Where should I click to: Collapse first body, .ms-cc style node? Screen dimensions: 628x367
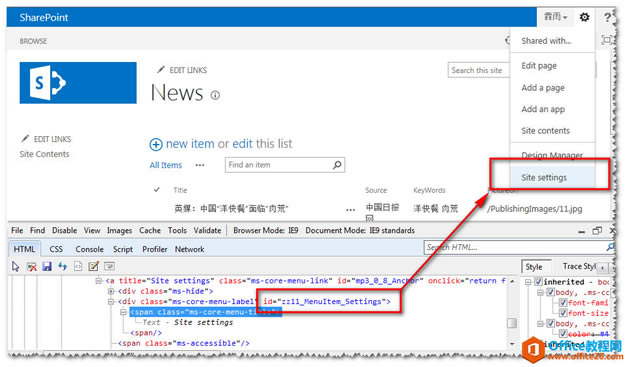[541, 292]
